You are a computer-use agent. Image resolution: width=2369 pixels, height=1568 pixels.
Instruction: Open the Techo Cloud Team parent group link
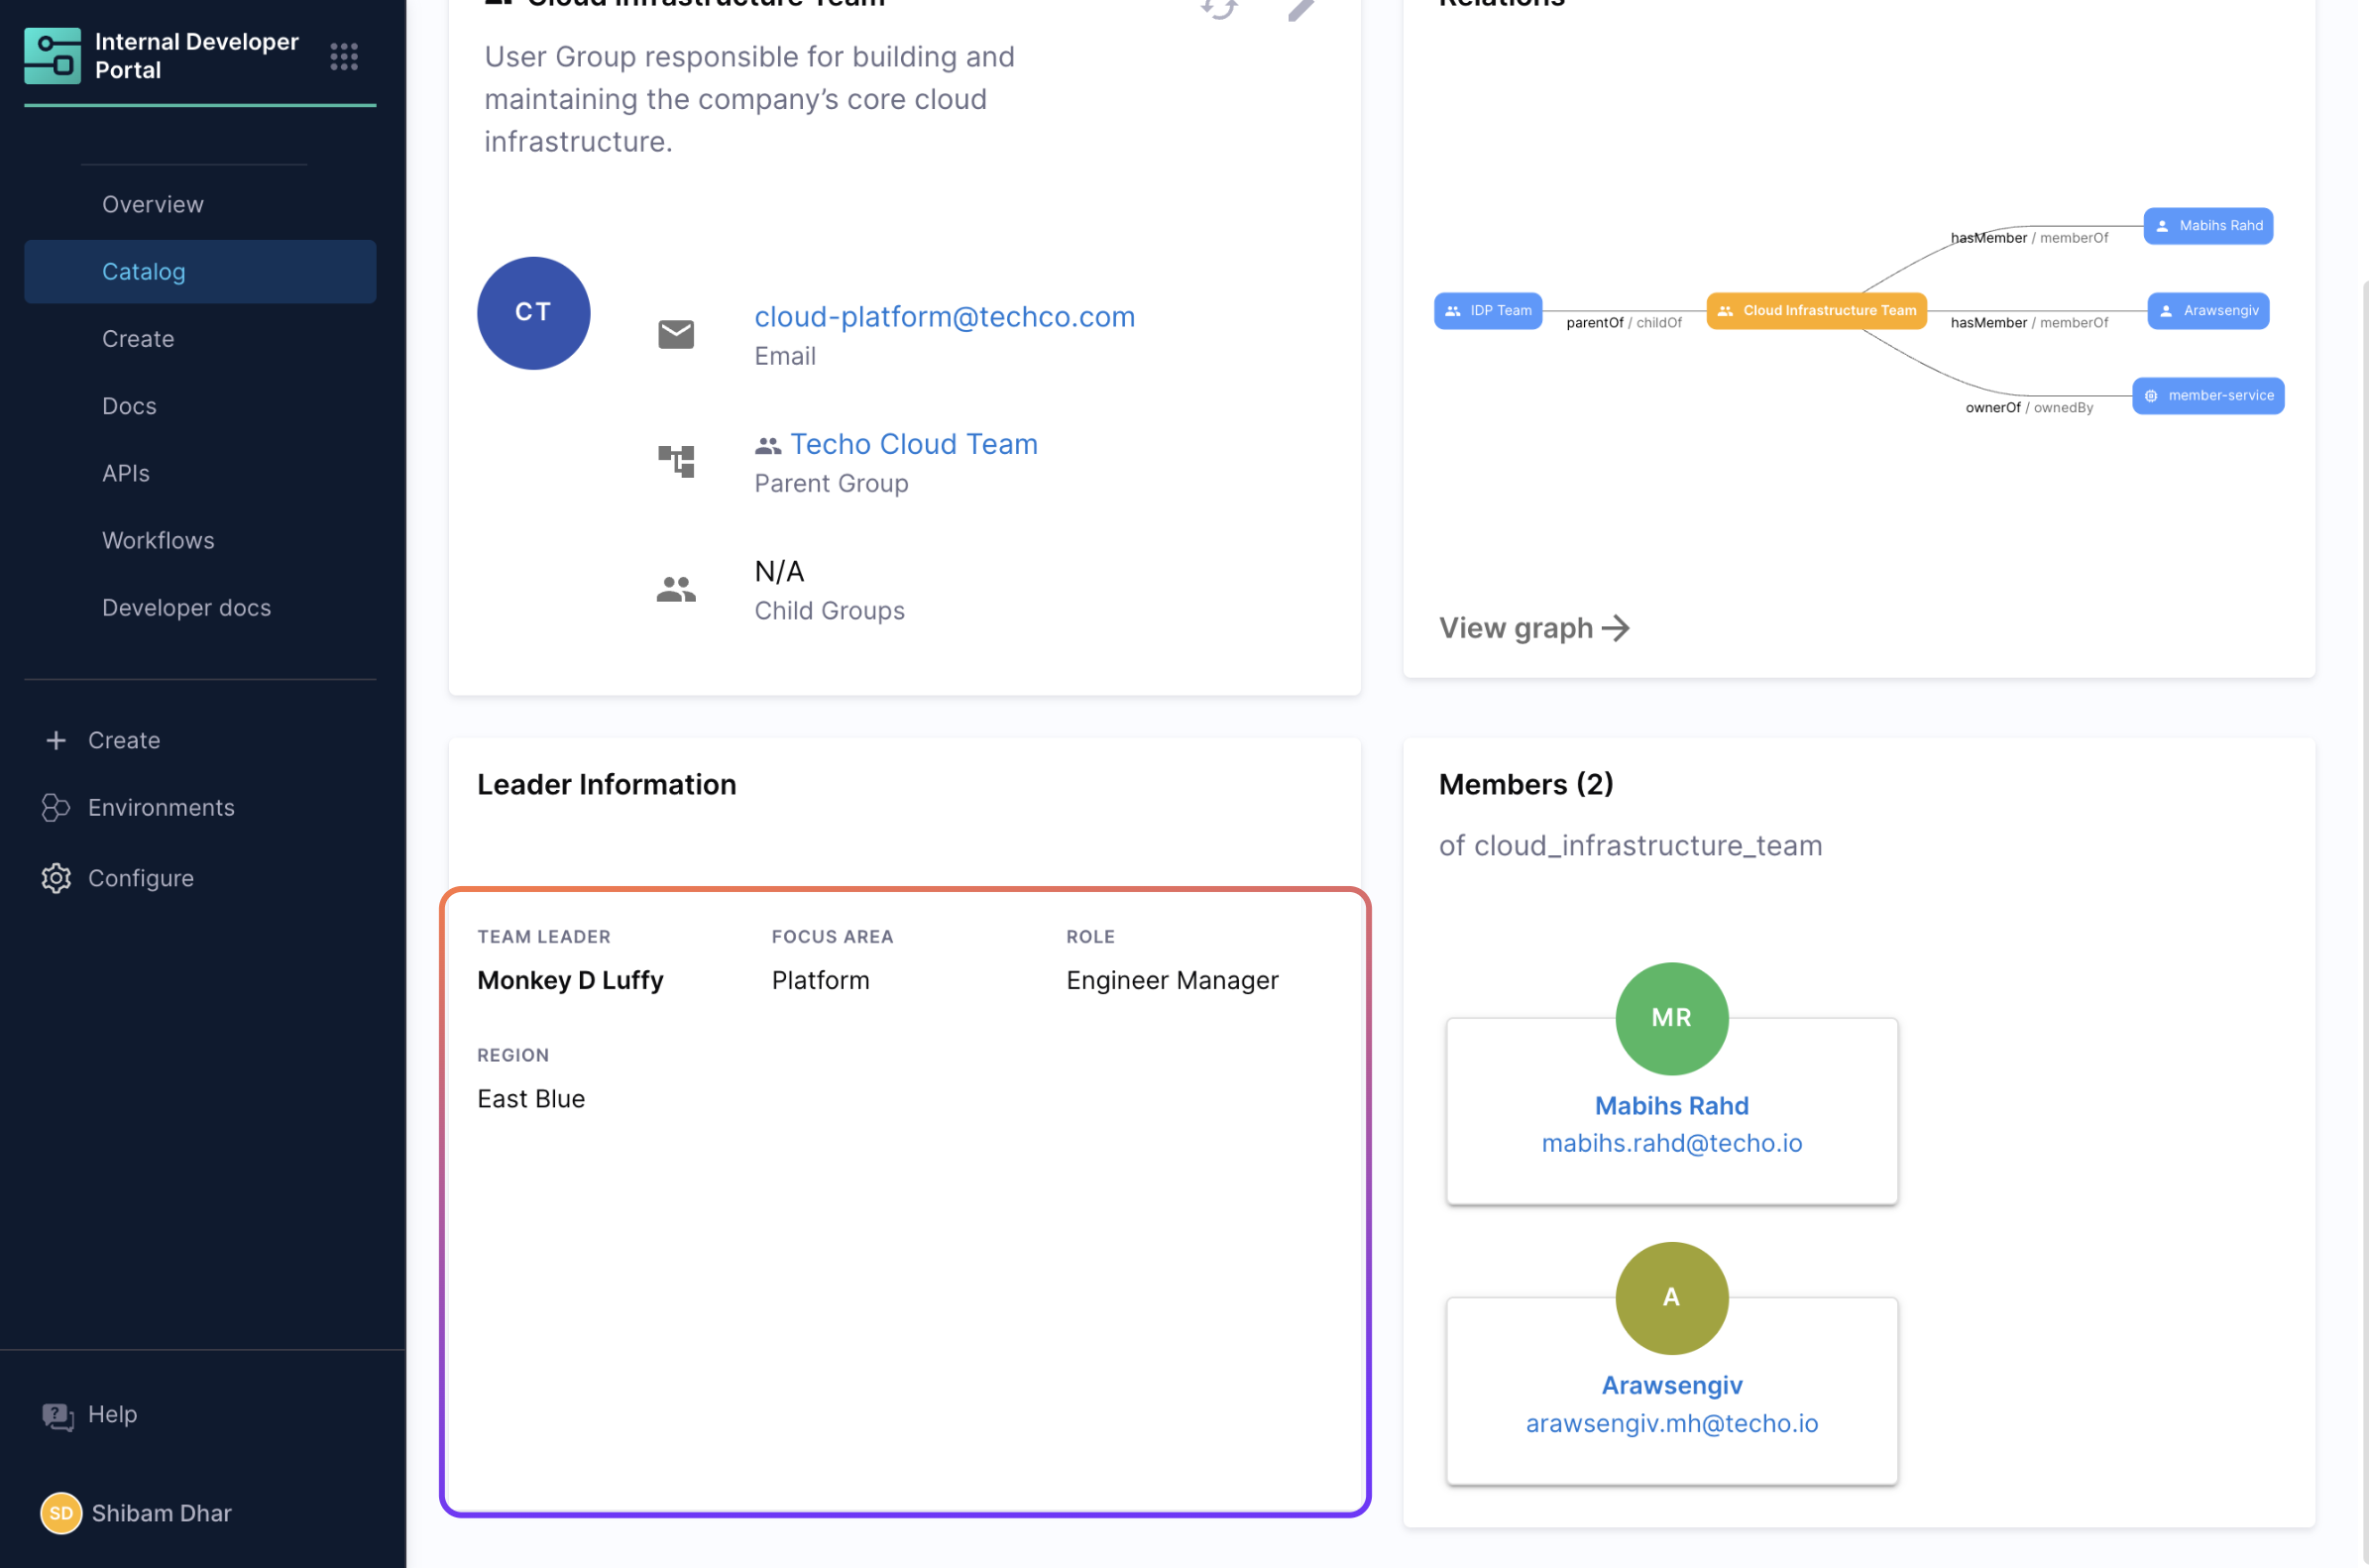point(913,444)
